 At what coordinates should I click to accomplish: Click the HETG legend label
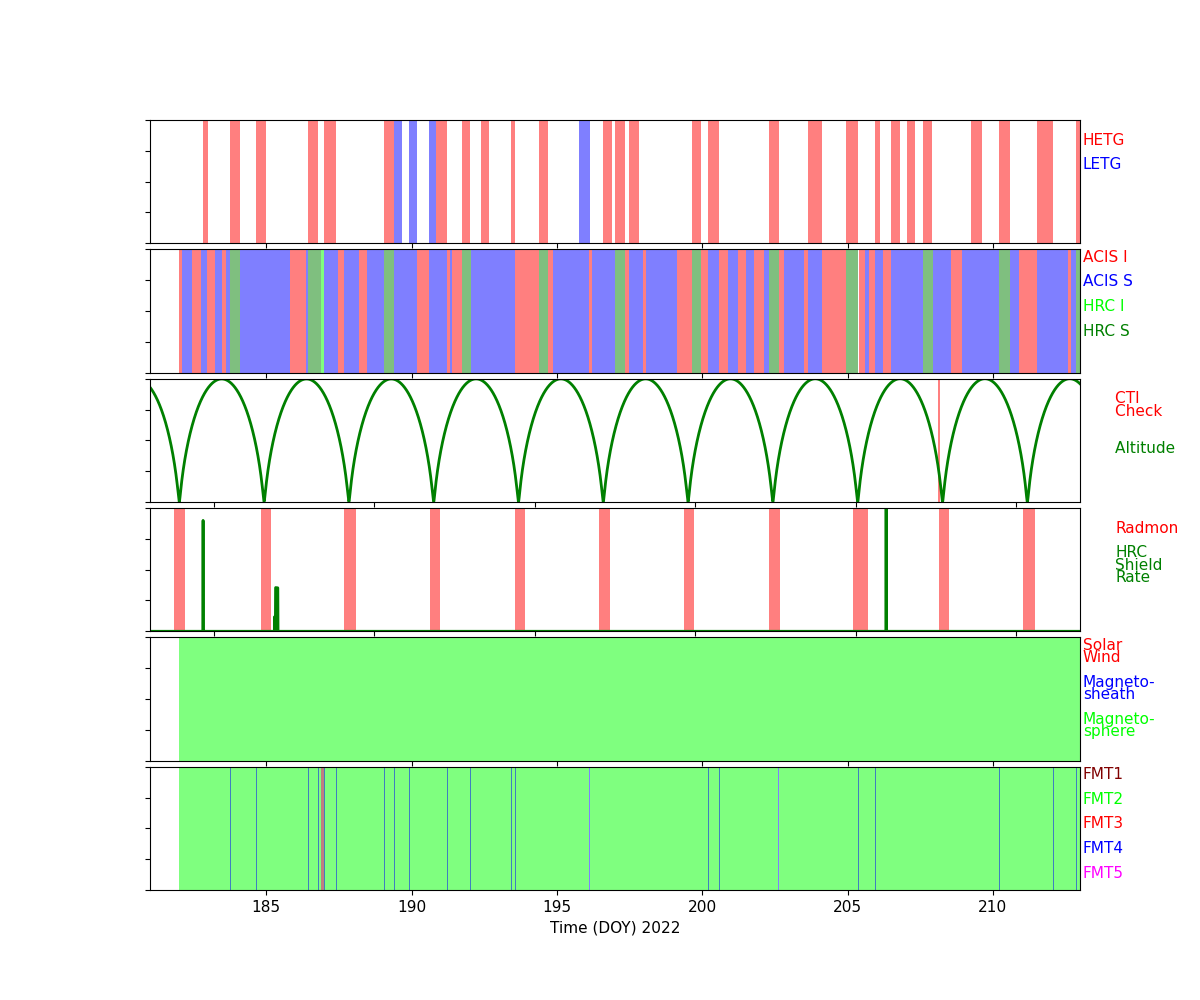pyautogui.click(x=1103, y=140)
